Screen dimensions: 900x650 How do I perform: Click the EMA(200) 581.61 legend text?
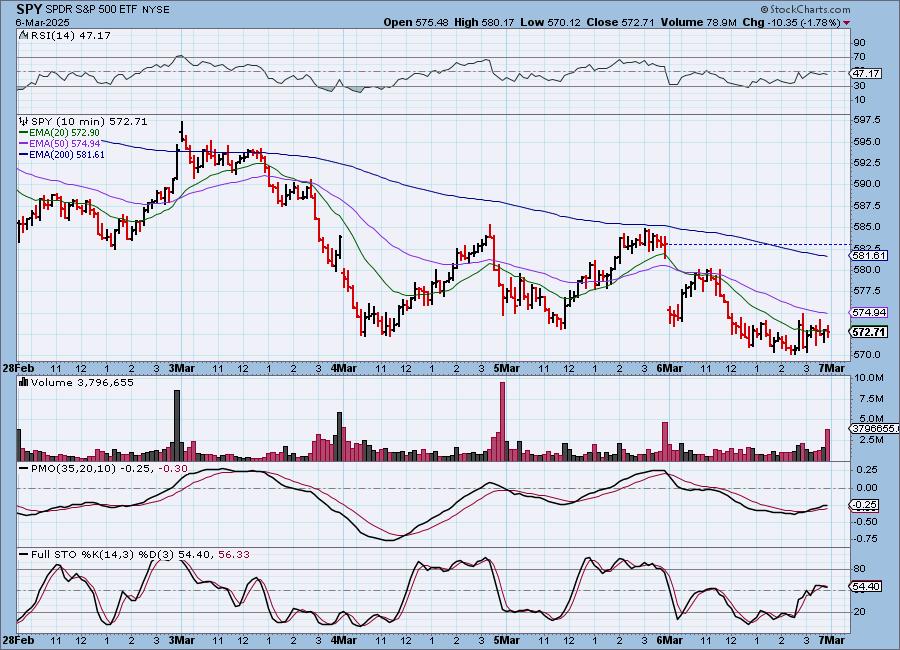pos(67,154)
